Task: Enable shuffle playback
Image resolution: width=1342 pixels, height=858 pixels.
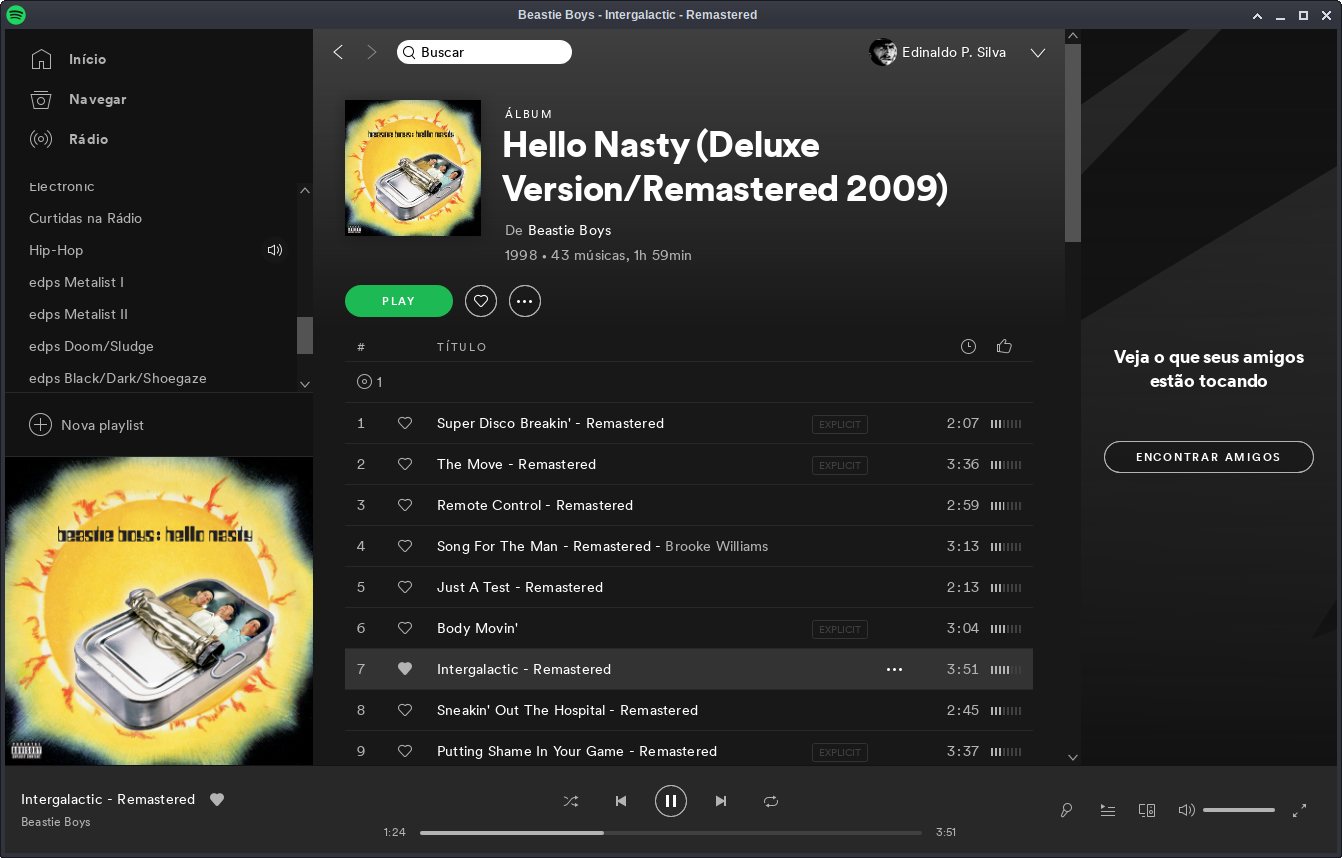Action: pos(571,801)
